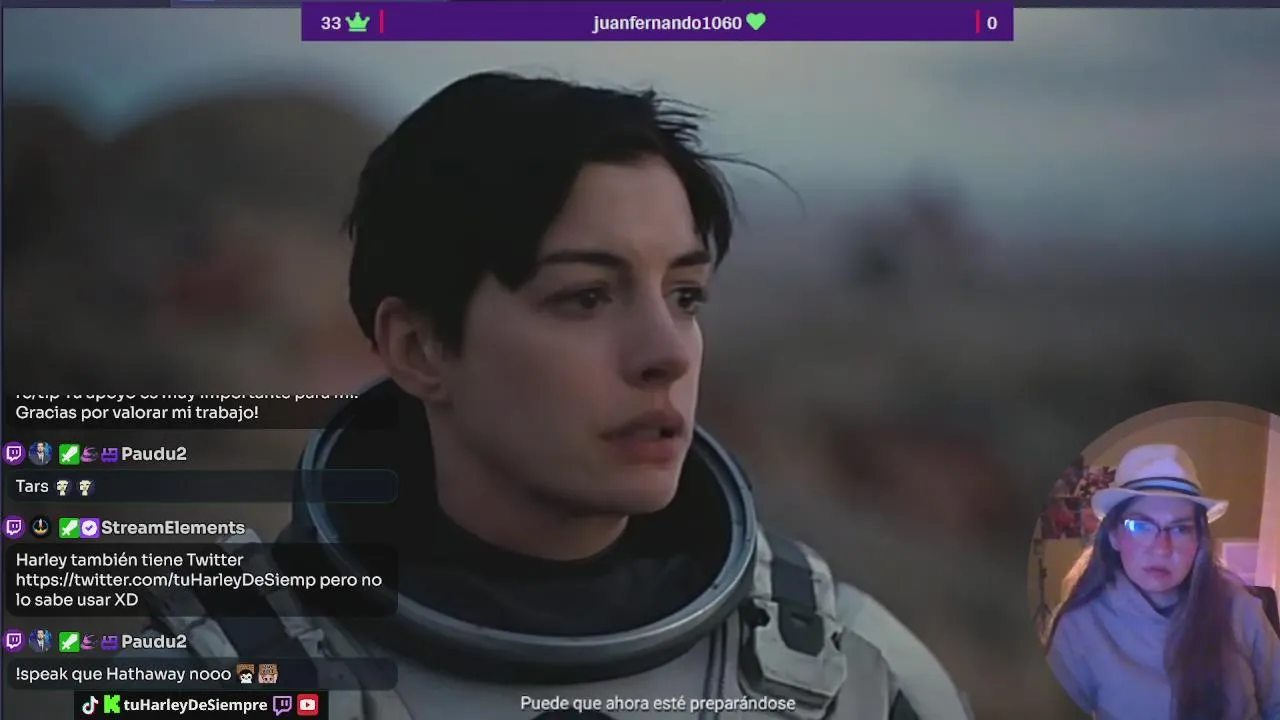This screenshot has height=720, width=1280.
Task: Click the crown icon beside 33
Action: point(358,23)
